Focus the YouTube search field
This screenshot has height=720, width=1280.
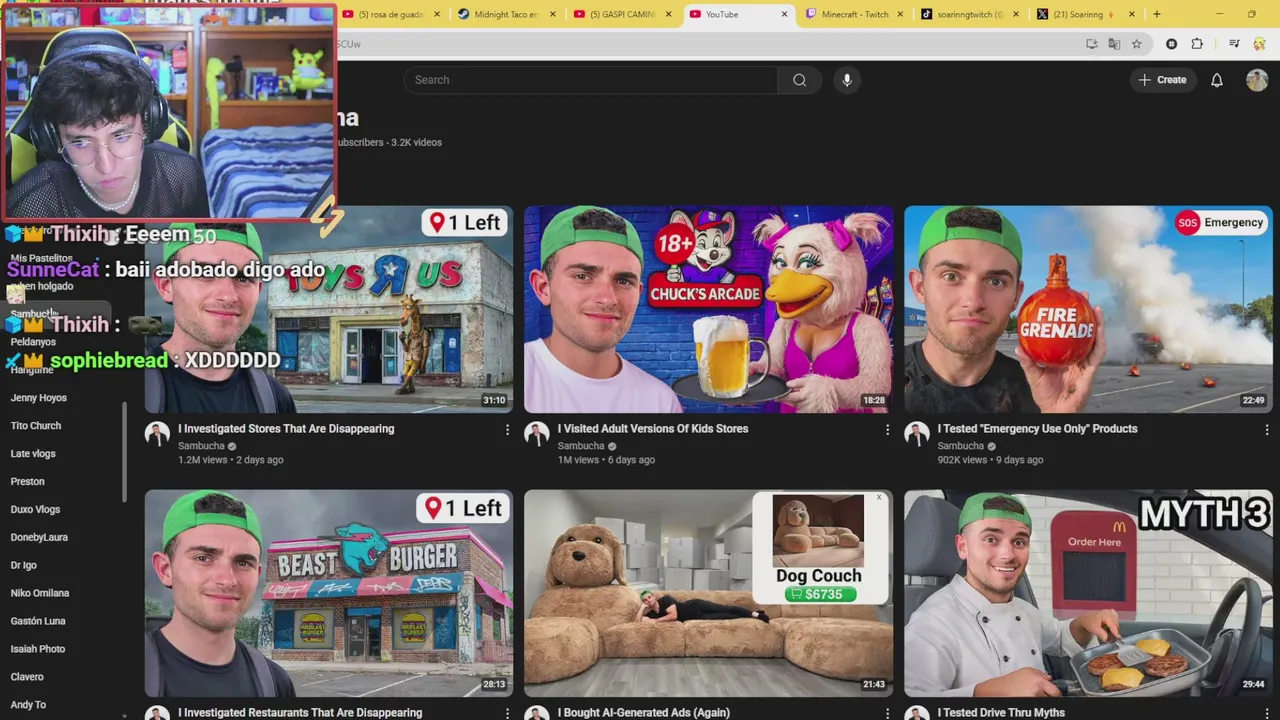click(x=590, y=80)
